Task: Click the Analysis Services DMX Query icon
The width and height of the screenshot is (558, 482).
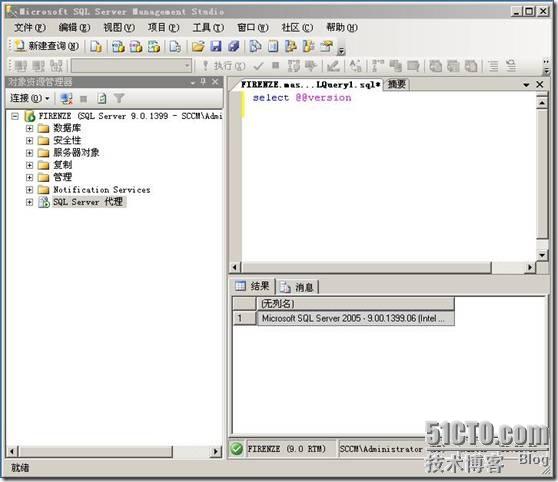Action: [136, 46]
